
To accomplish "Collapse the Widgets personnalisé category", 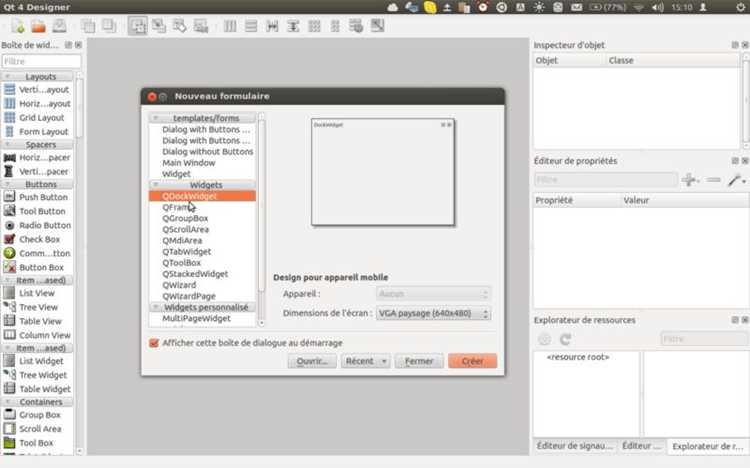I will 155,307.
